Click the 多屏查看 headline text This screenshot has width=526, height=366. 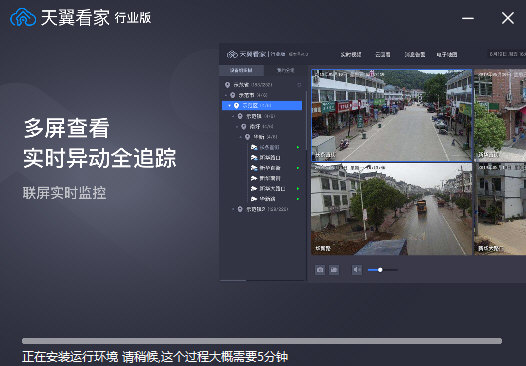point(66,128)
